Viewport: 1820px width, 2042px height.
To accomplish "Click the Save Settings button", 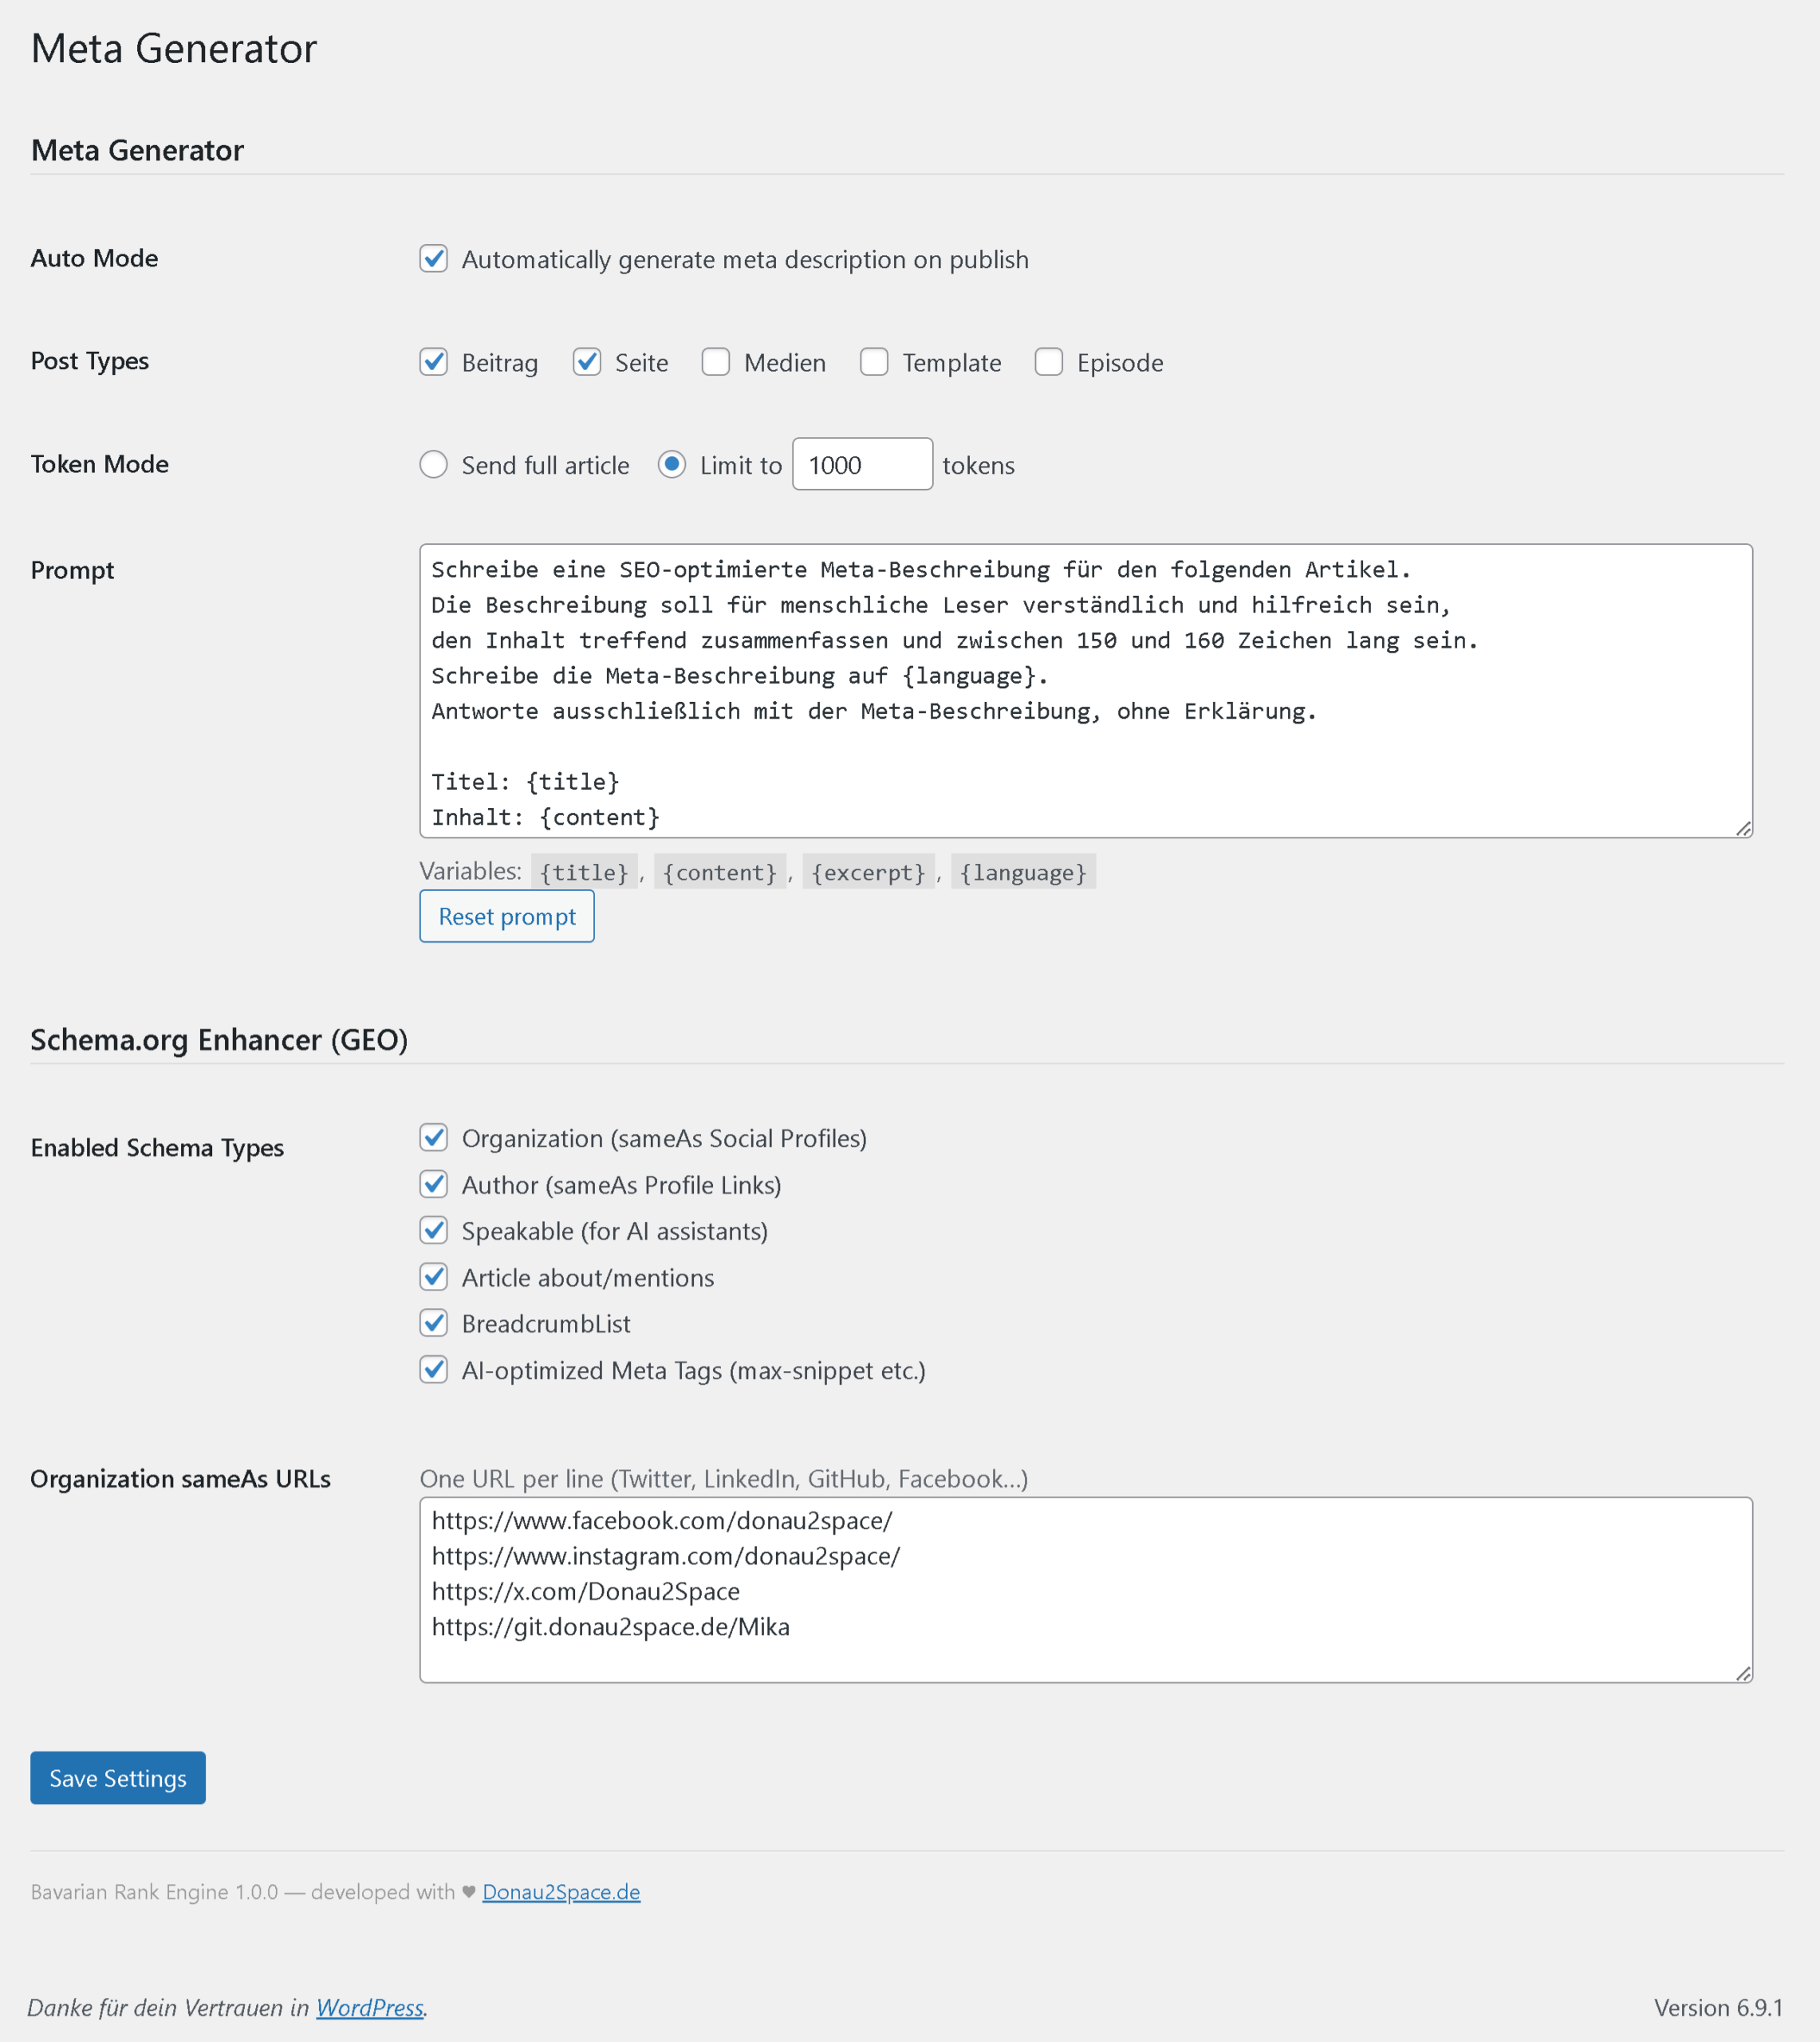I will (118, 1778).
